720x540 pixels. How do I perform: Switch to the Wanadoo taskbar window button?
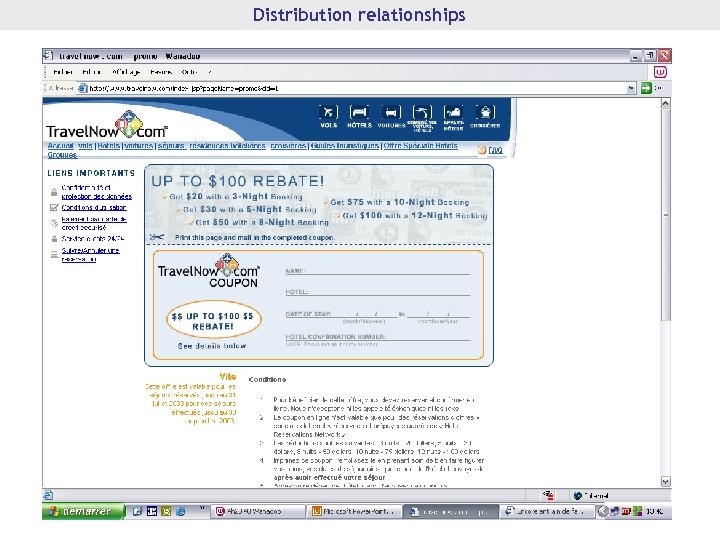coord(259,512)
